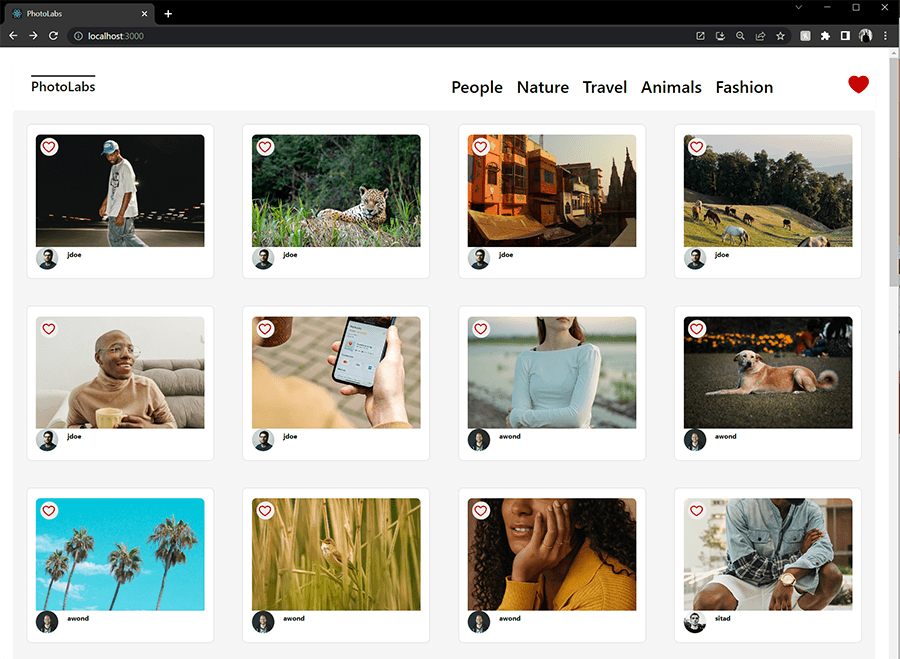Click awond's avatar on the palm trees photo
This screenshot has width=900, height=659.
(x=47, y=621)
